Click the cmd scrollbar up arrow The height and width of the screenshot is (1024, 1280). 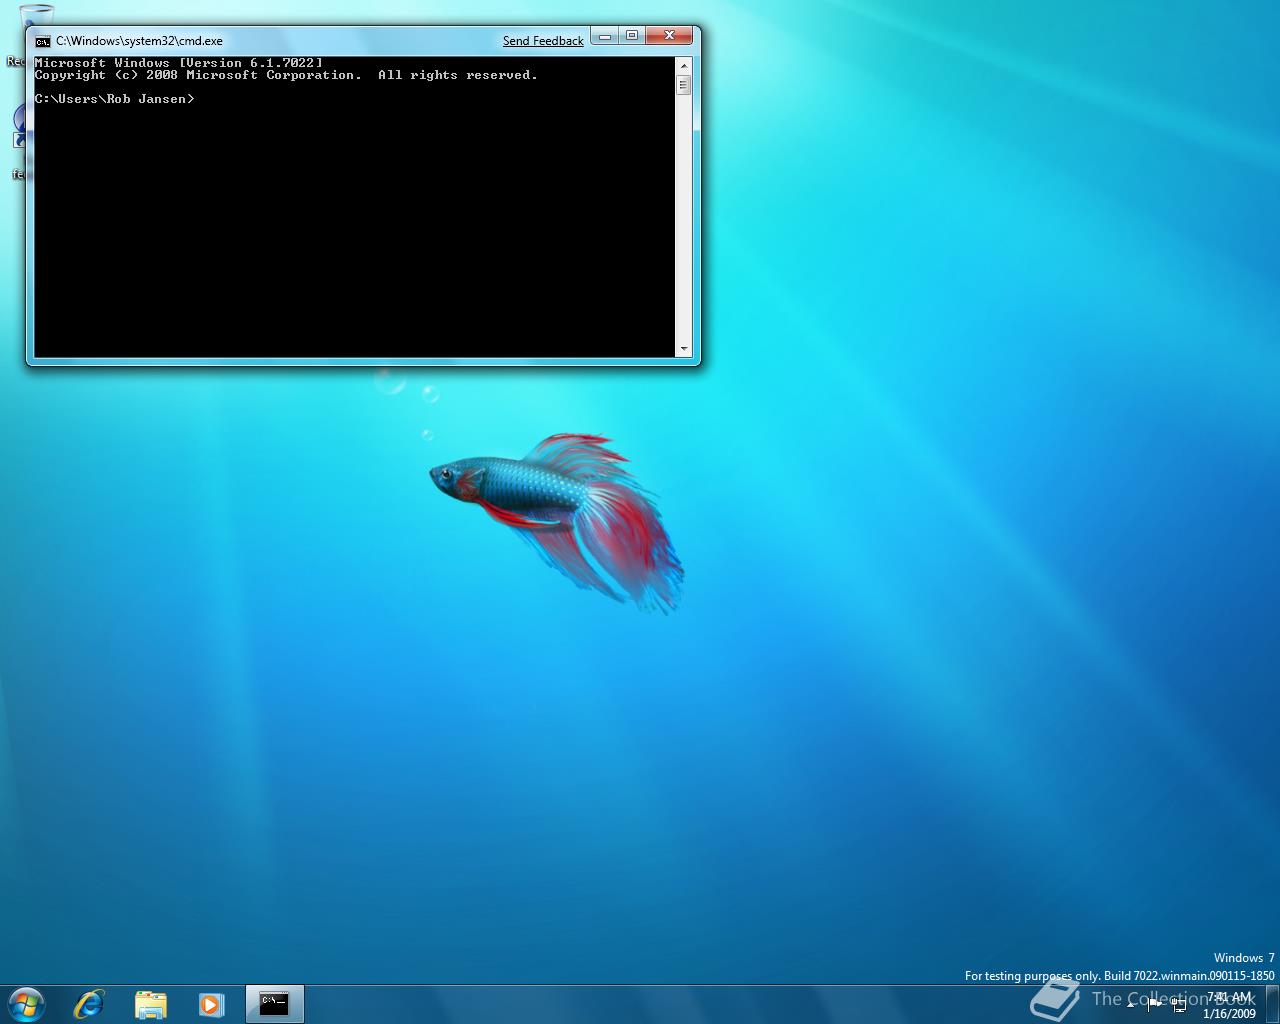pyautogui.click(x=684, y=65)
